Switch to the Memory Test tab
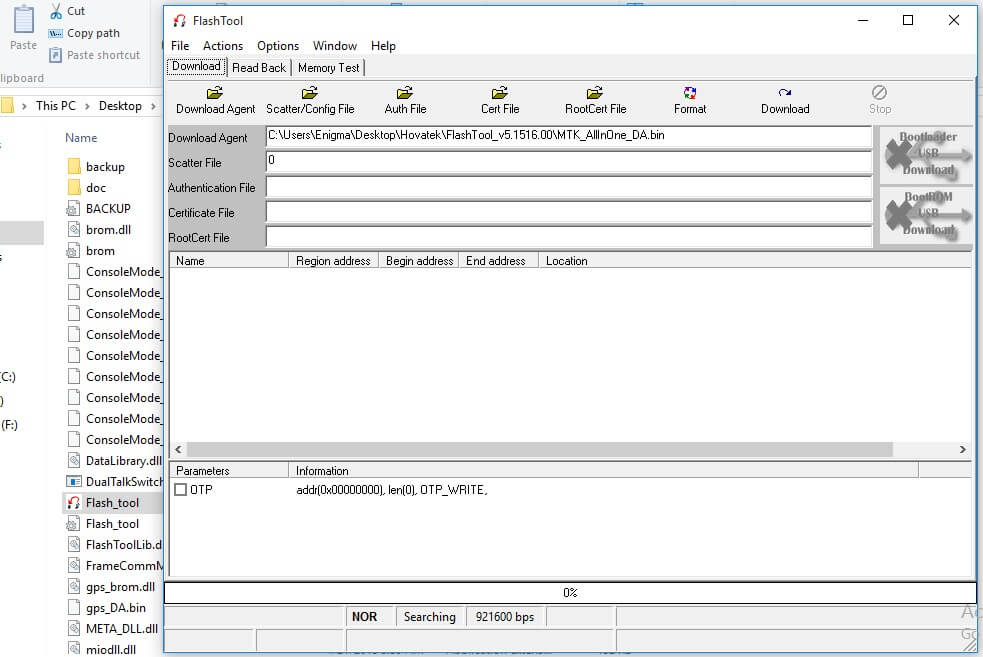This screenshot has height=657, width=983. click(x=329, y=68)
